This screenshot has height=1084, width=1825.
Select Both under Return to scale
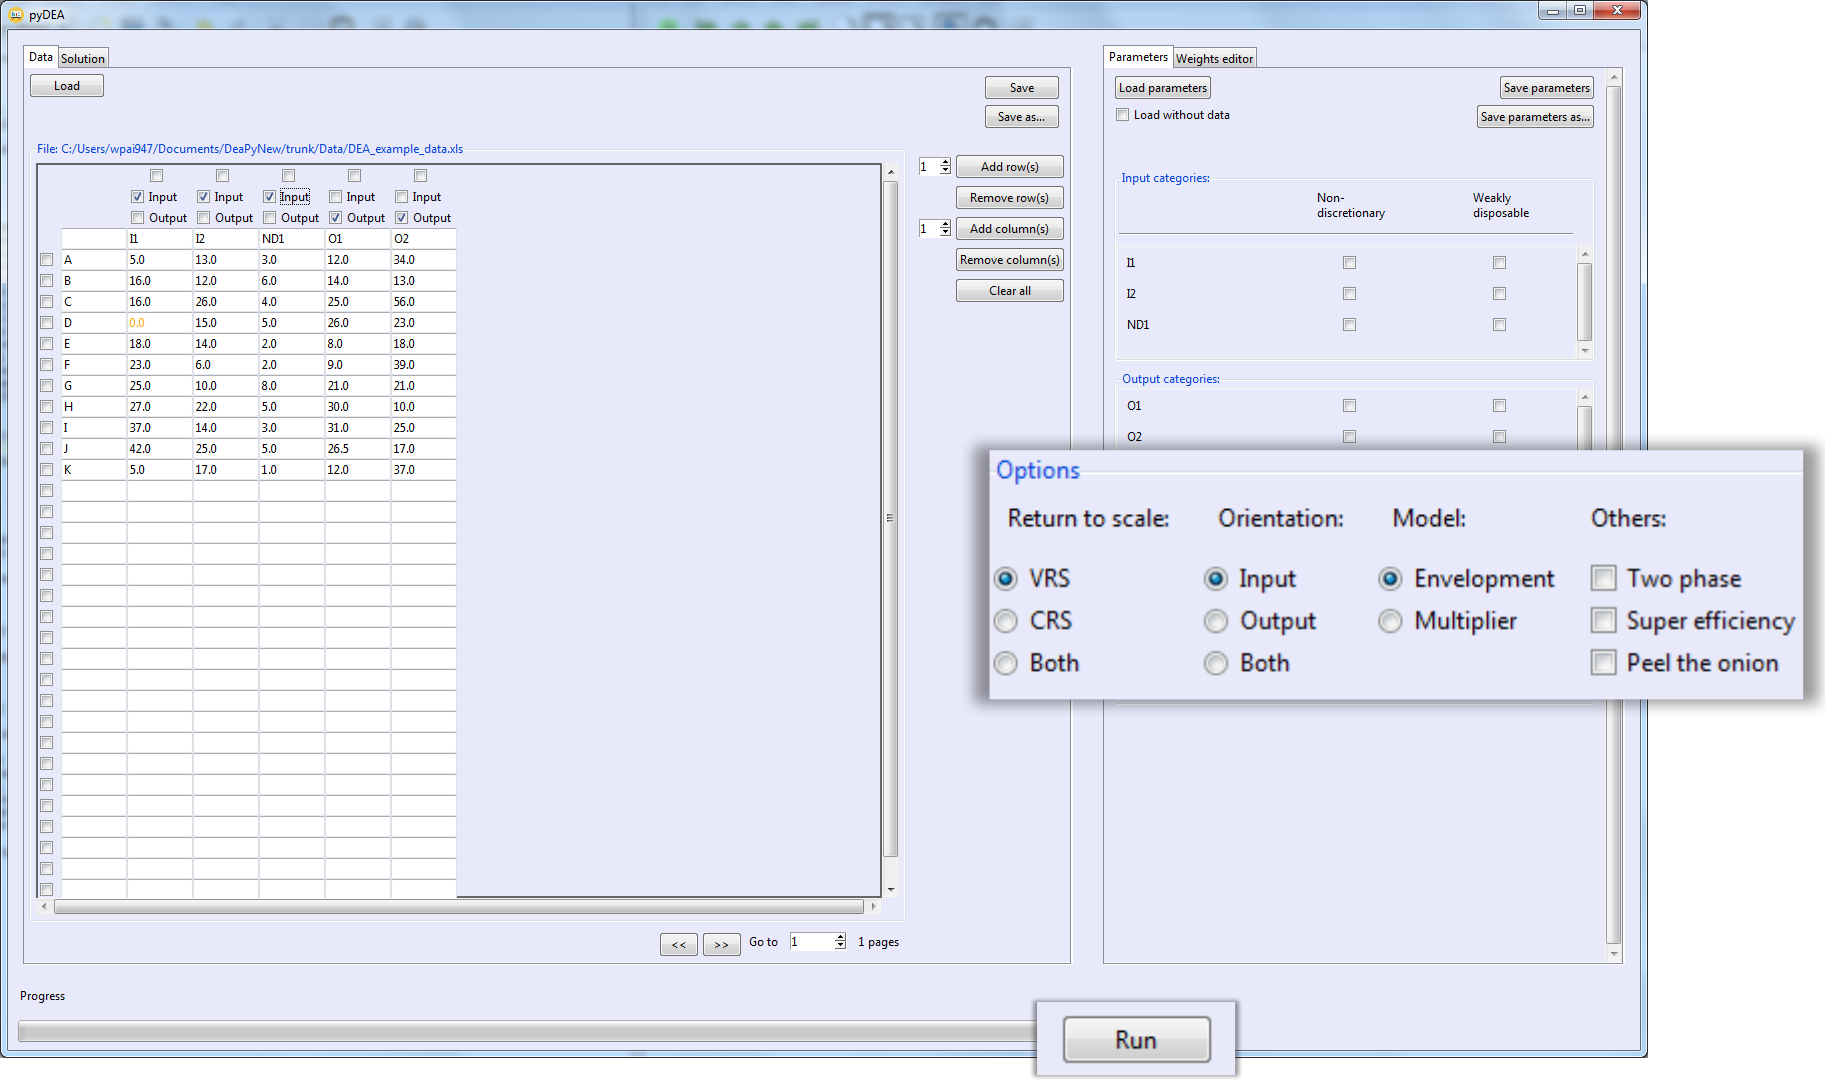[x=1006, y=663]
